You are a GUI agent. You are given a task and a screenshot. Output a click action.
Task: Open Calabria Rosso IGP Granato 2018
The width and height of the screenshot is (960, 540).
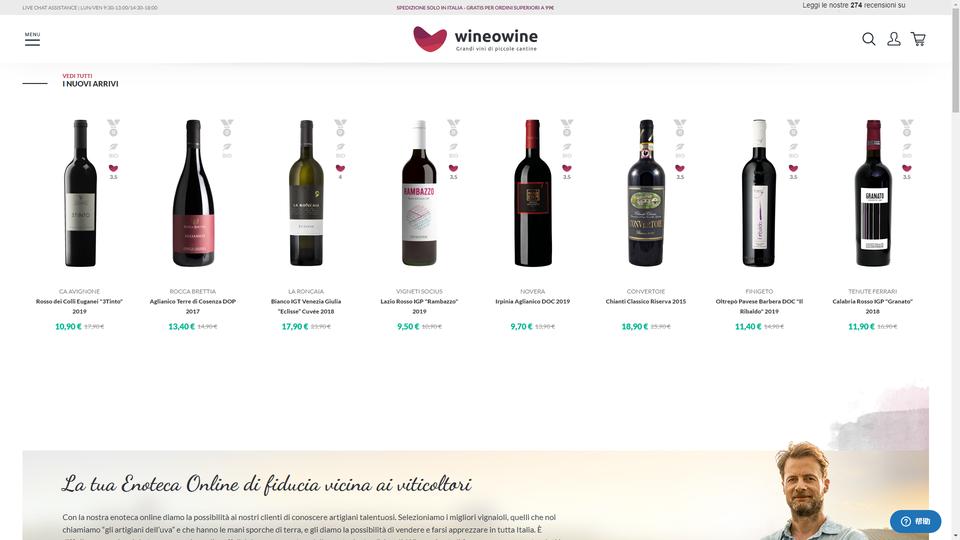click(x=872, y=306)
